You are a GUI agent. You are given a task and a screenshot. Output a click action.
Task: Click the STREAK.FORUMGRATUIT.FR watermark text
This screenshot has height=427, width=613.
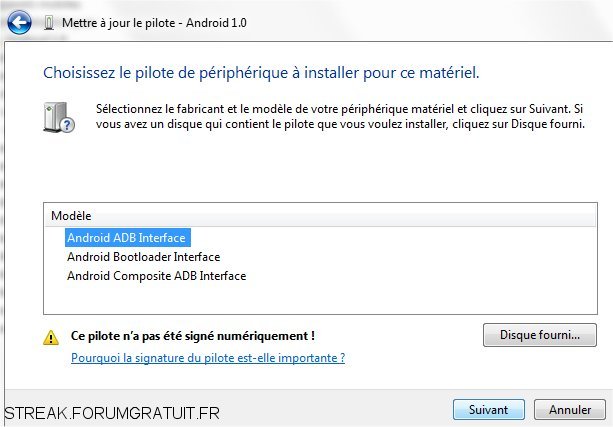(112, 413)
